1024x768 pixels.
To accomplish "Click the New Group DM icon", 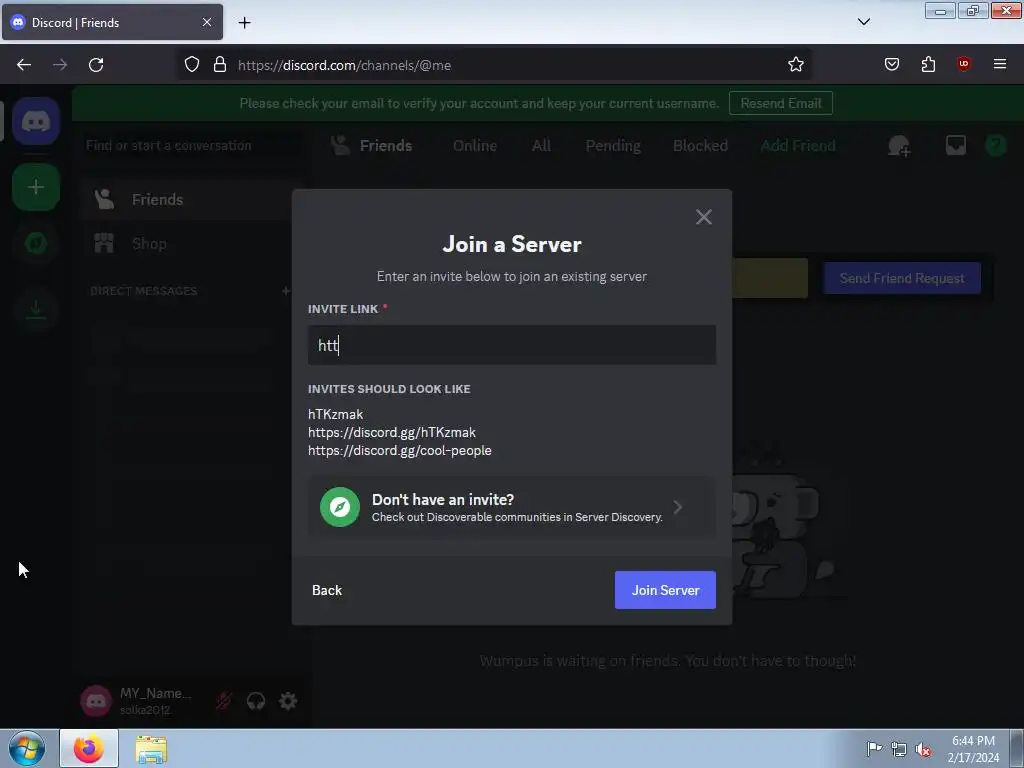I will pyautogui.click(x=899, y=146).
